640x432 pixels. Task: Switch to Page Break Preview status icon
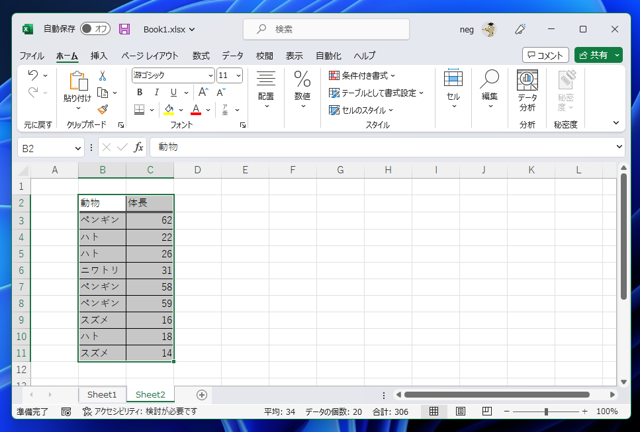click(x=487, y=412)
